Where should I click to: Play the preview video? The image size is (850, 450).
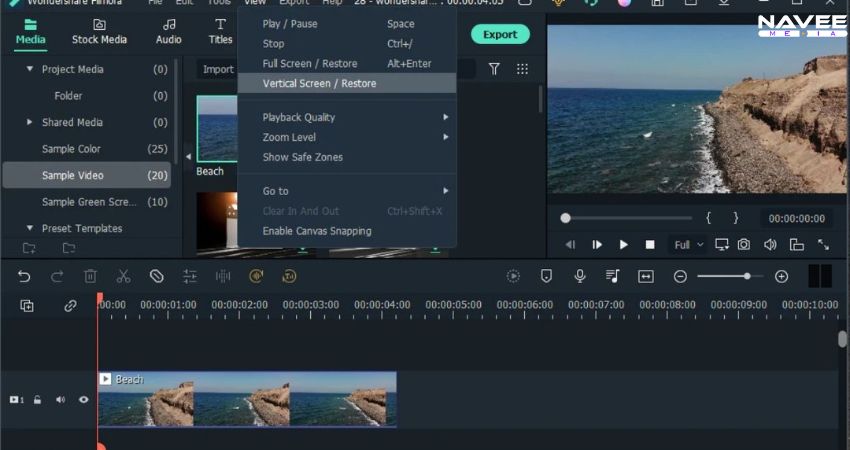(623, 245)
